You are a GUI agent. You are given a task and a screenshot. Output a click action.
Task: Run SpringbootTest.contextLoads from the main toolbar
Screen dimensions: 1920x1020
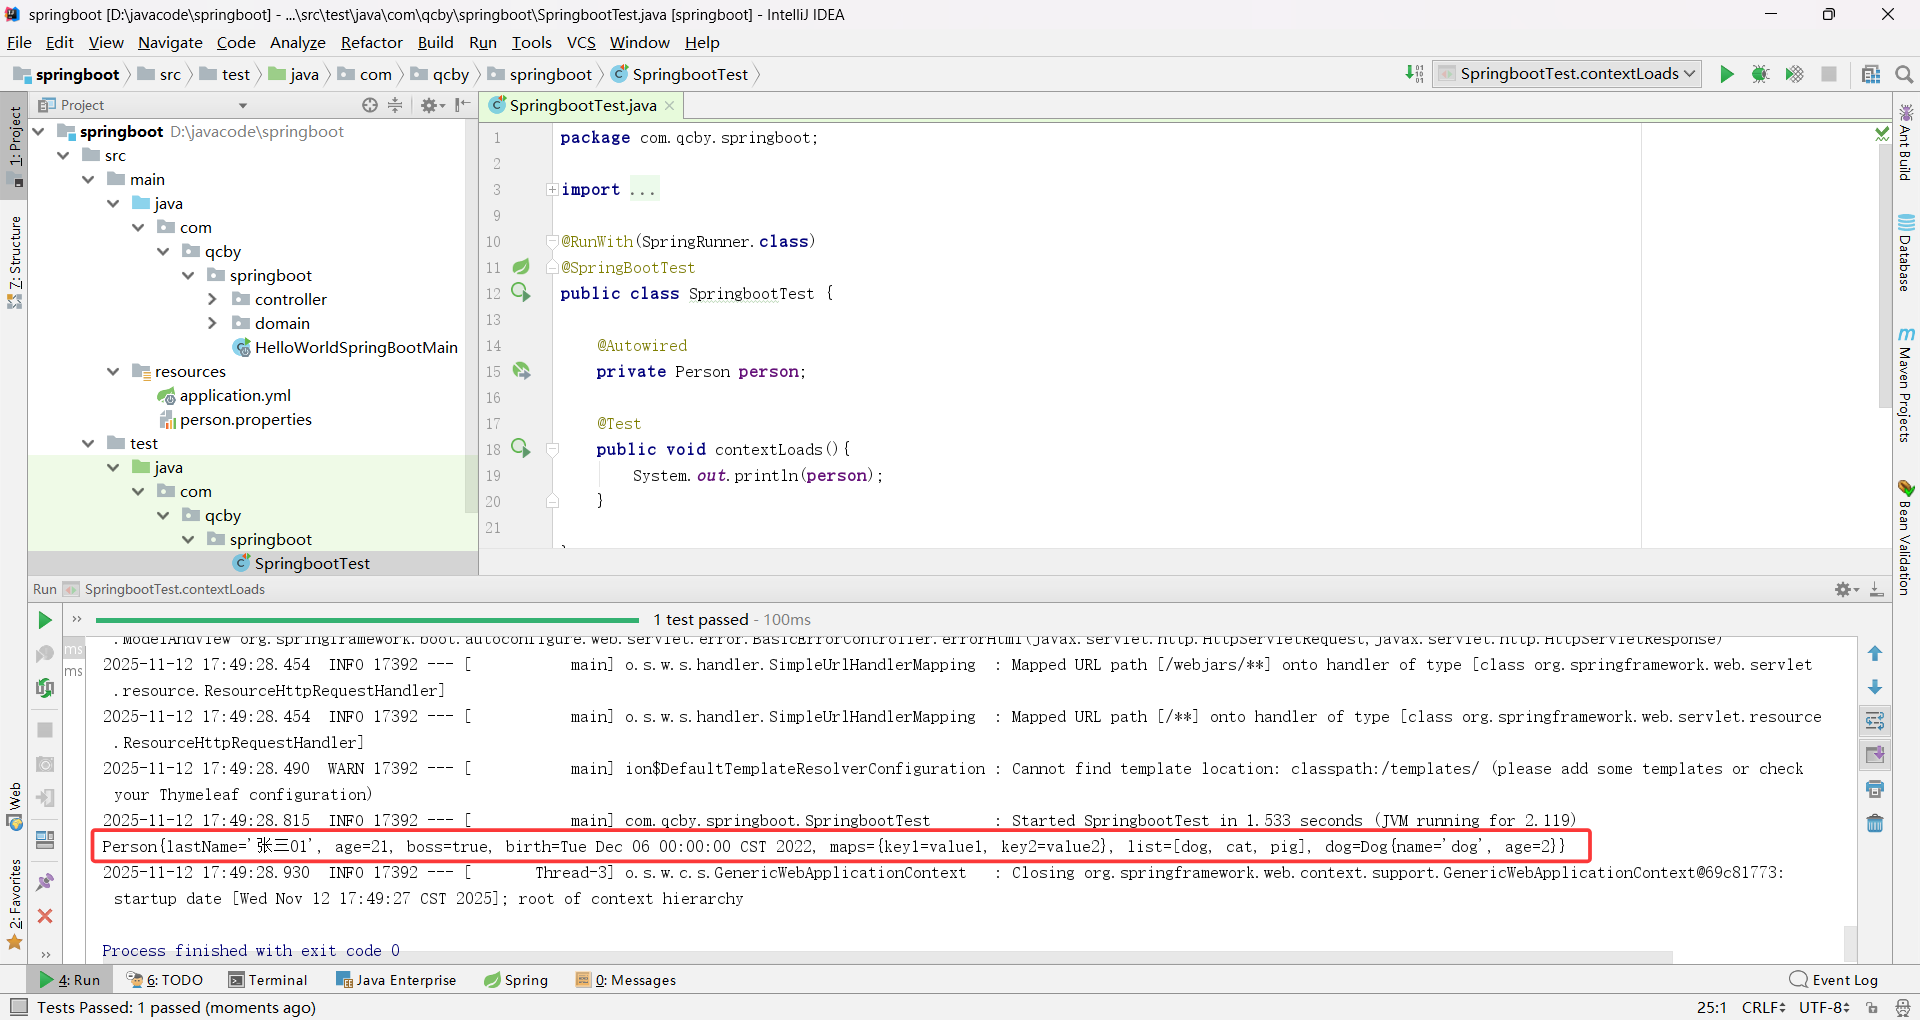coord(1727,74)
